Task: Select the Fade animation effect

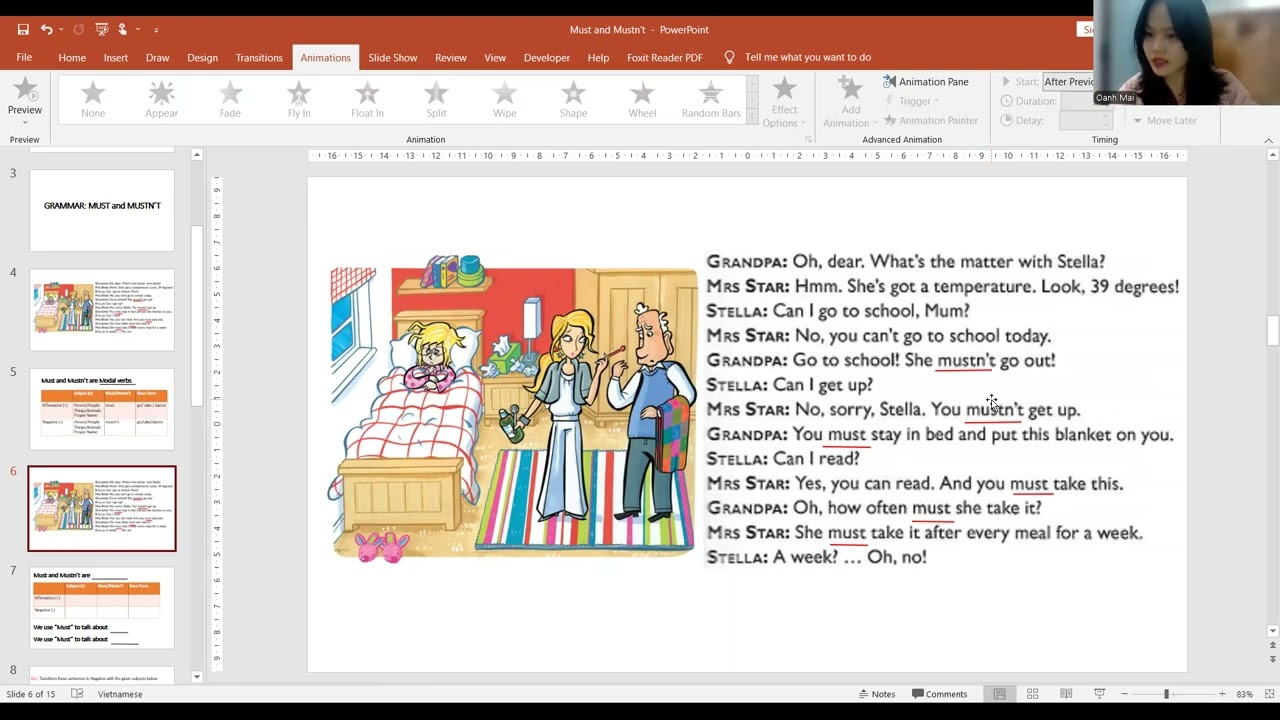Action: tap(230, 101)
